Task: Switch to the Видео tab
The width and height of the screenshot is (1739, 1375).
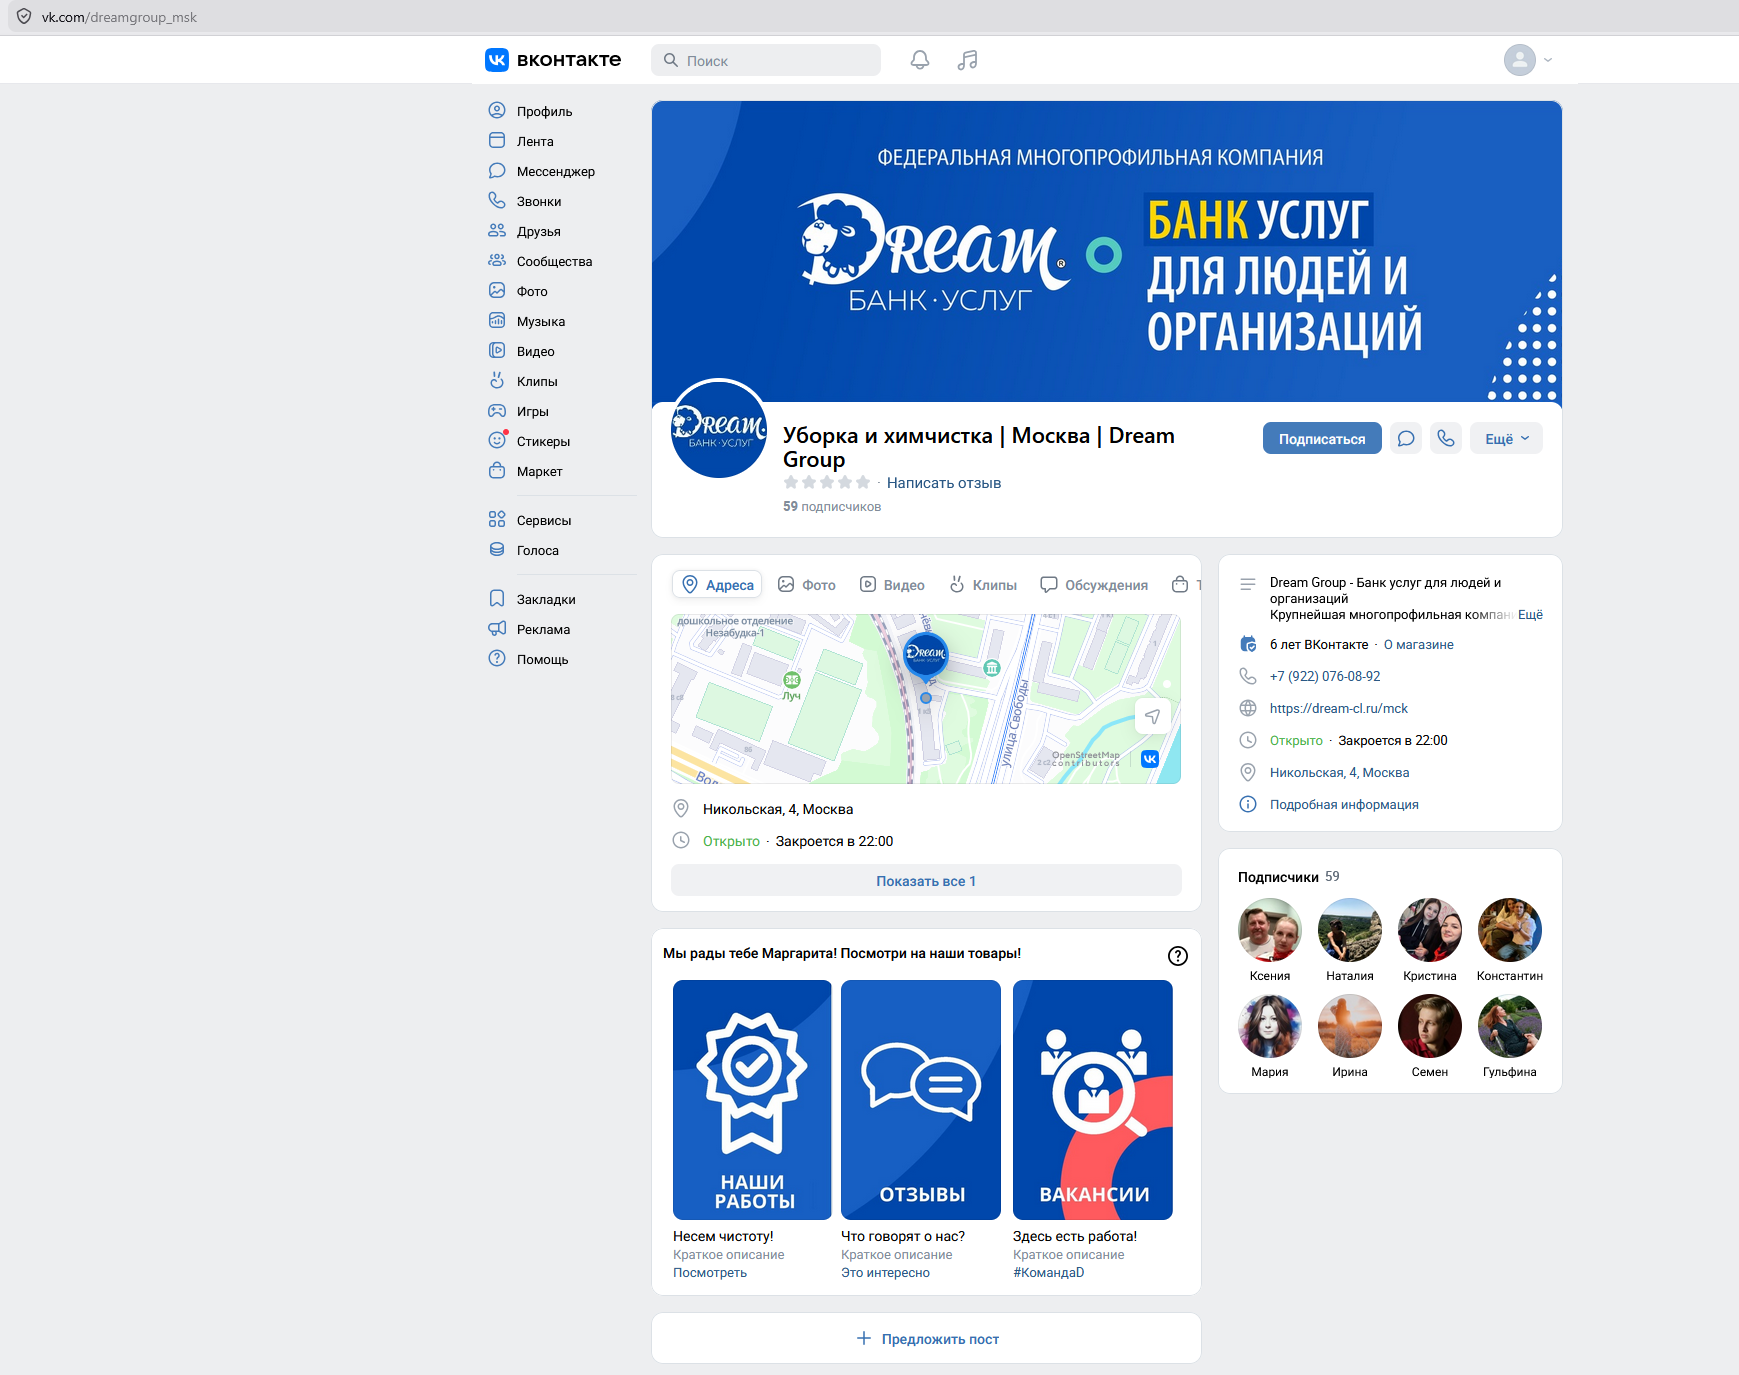Action: coord(892,584)
